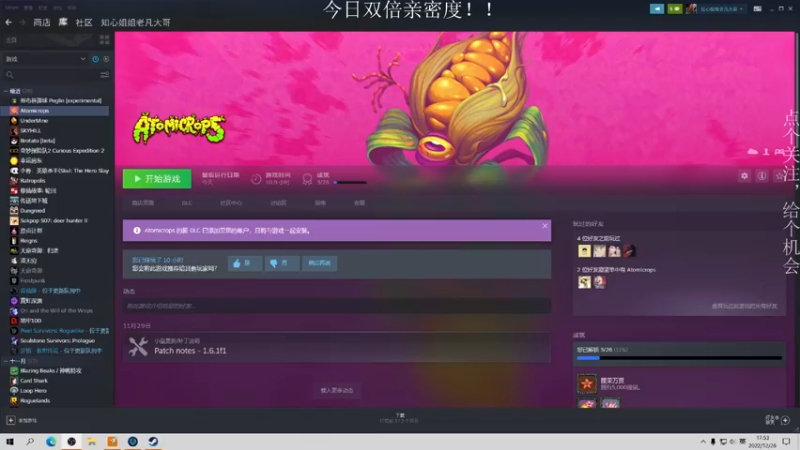Select UnderMine in the library list

pos(34,121)
